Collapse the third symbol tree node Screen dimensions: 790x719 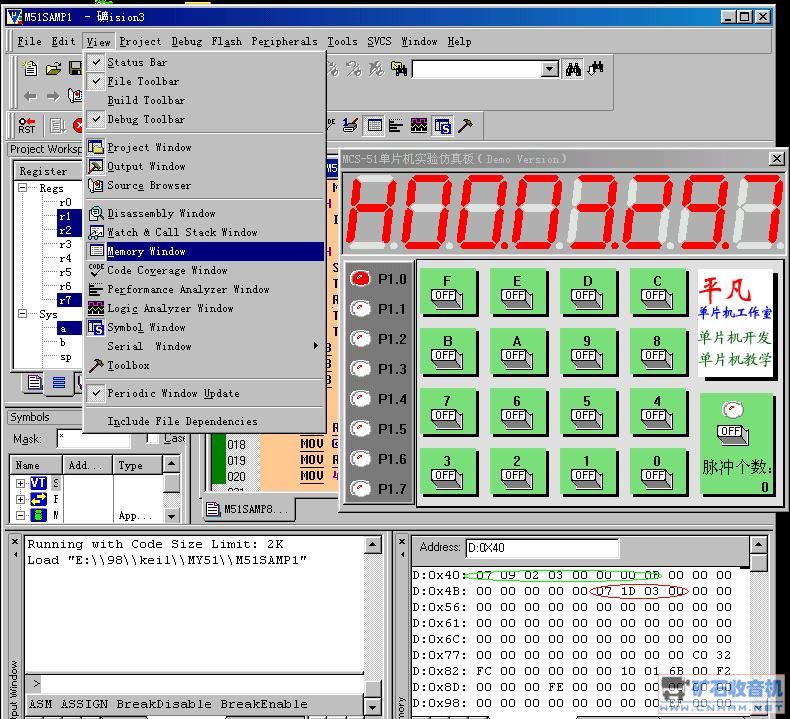(x=20, y=515)
